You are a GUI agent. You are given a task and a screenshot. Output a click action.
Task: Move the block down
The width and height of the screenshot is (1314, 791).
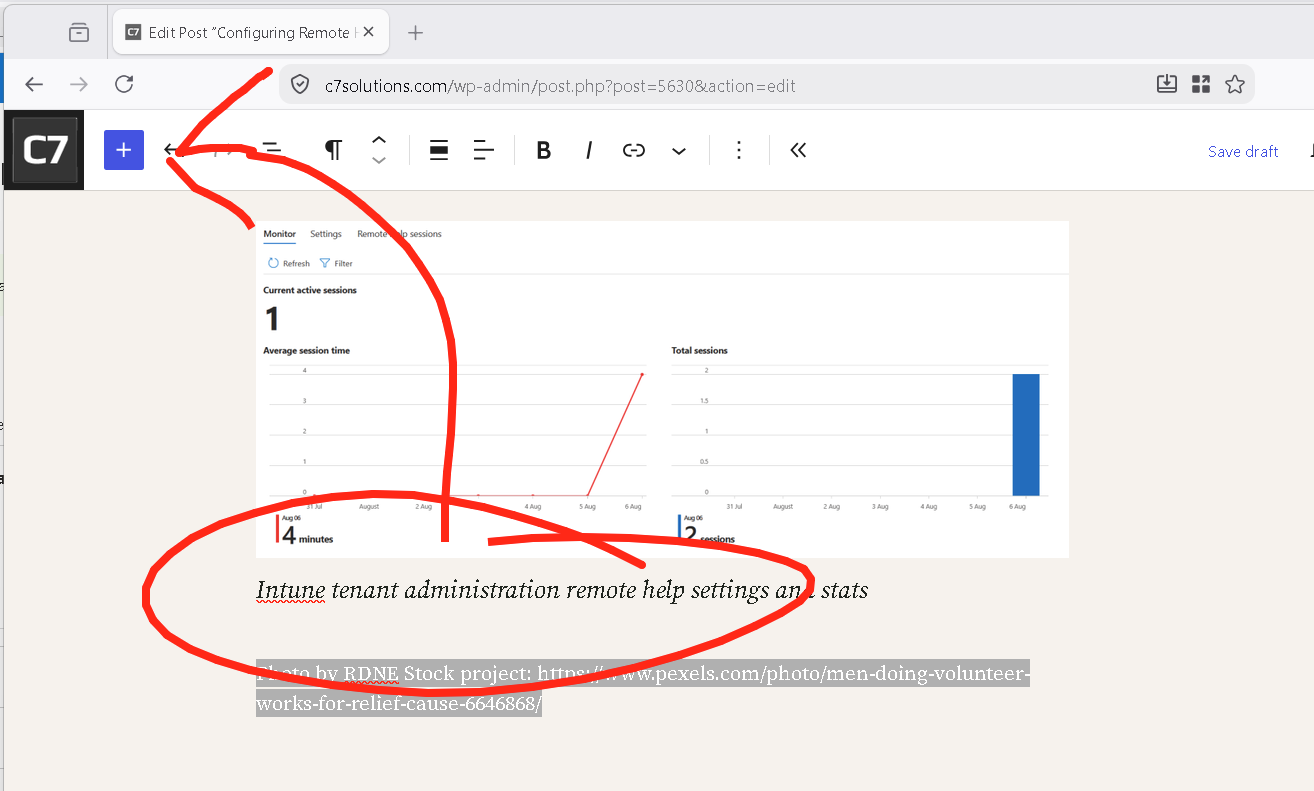(379, 160)
